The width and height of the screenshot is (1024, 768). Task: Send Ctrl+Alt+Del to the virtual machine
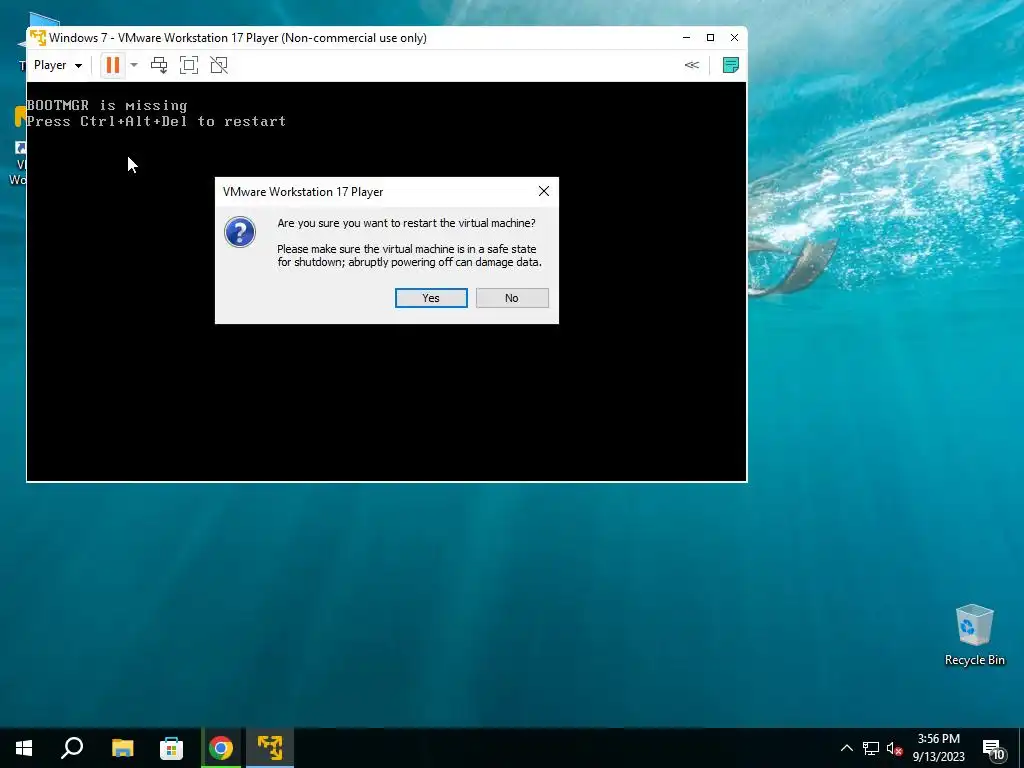pyautogui.click(x=159, y=65)
